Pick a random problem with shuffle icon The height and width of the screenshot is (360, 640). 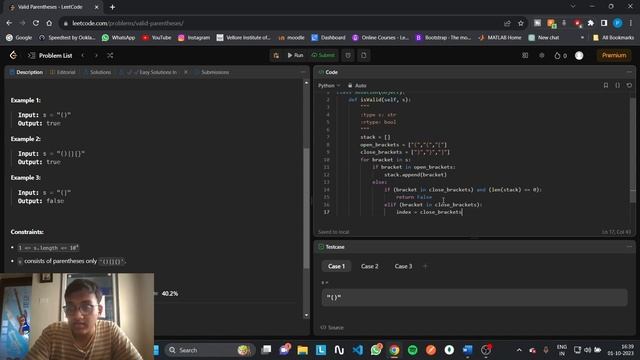tap(110, 55)
